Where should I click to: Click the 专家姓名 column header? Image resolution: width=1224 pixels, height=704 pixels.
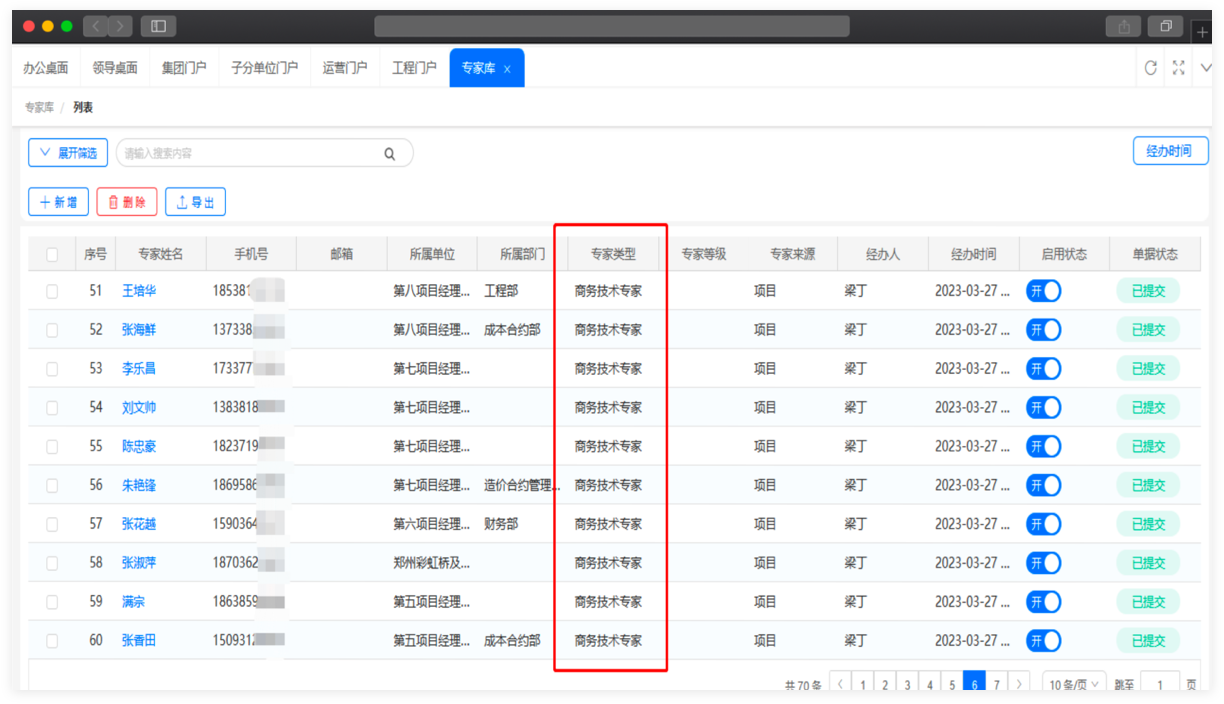(161, 254)
